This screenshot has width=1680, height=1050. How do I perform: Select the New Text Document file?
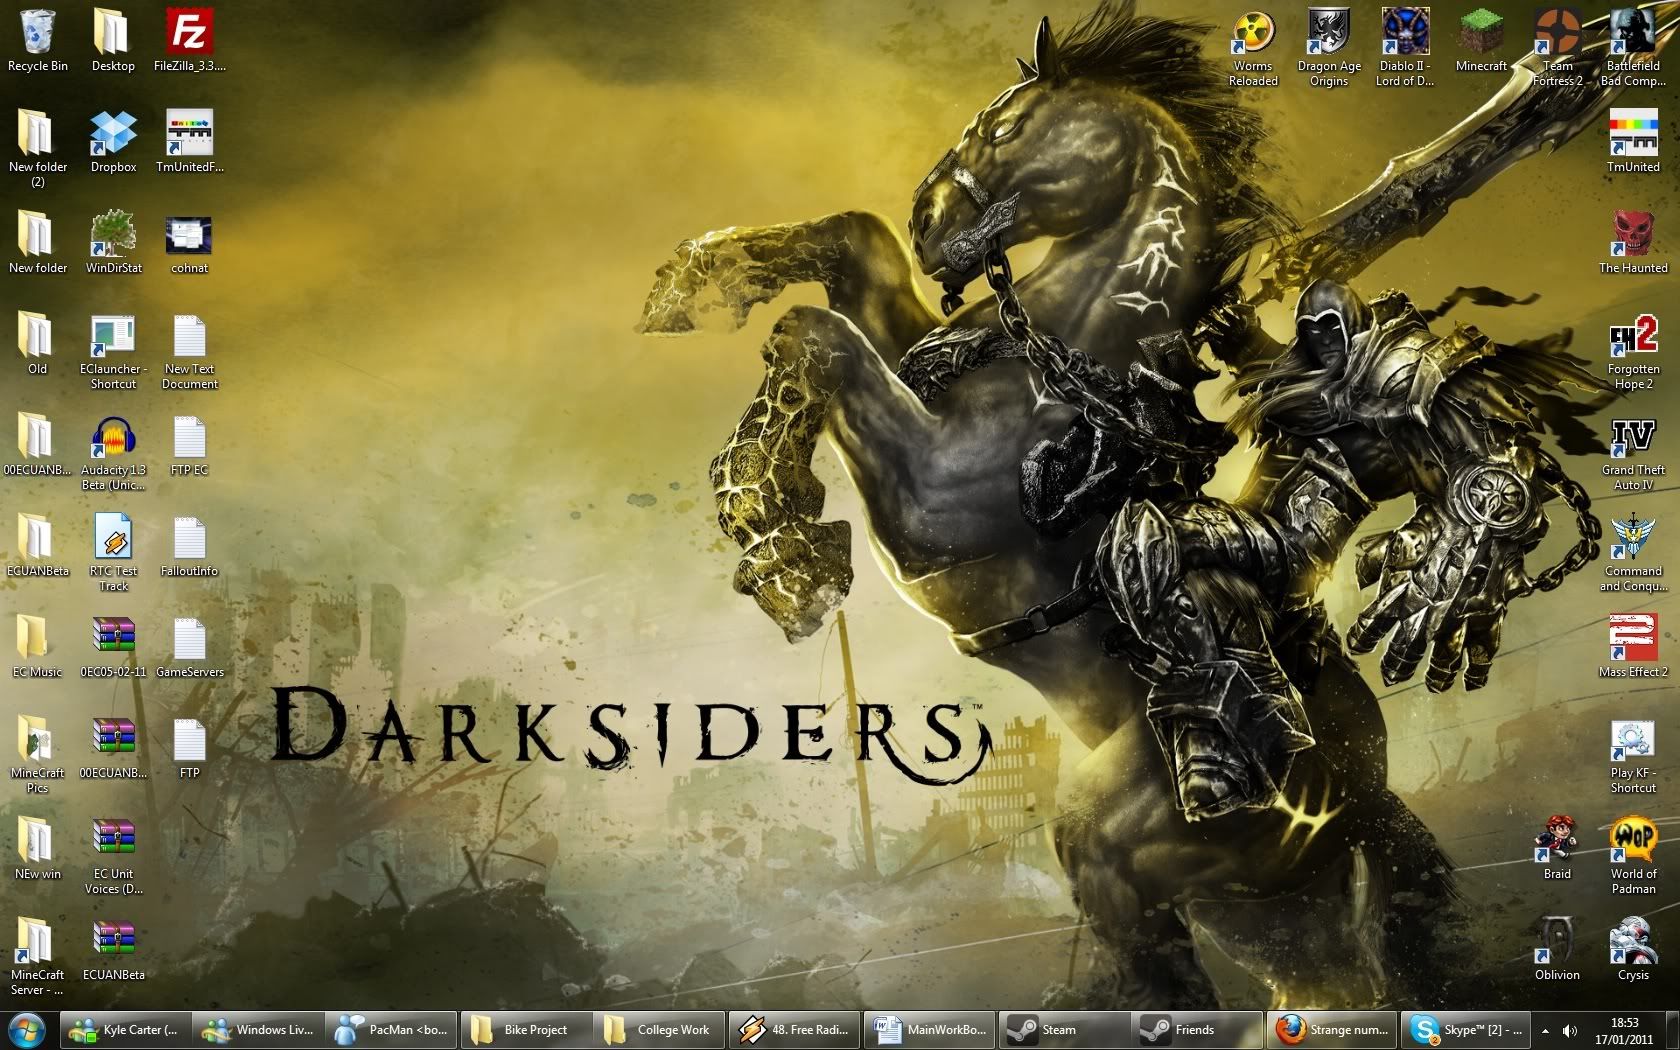pyautogui.click(x=189, y=351)
